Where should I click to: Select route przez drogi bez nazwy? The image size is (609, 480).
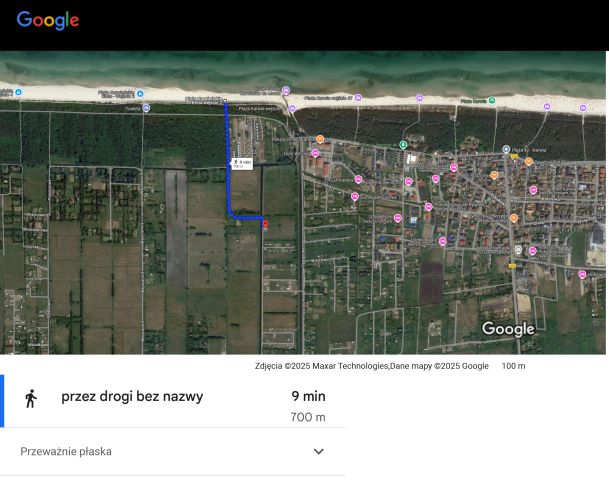point(132,397)
